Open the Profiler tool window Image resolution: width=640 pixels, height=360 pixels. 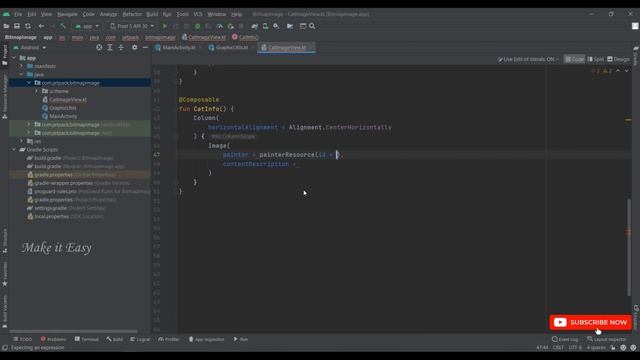tap(169, 339)
